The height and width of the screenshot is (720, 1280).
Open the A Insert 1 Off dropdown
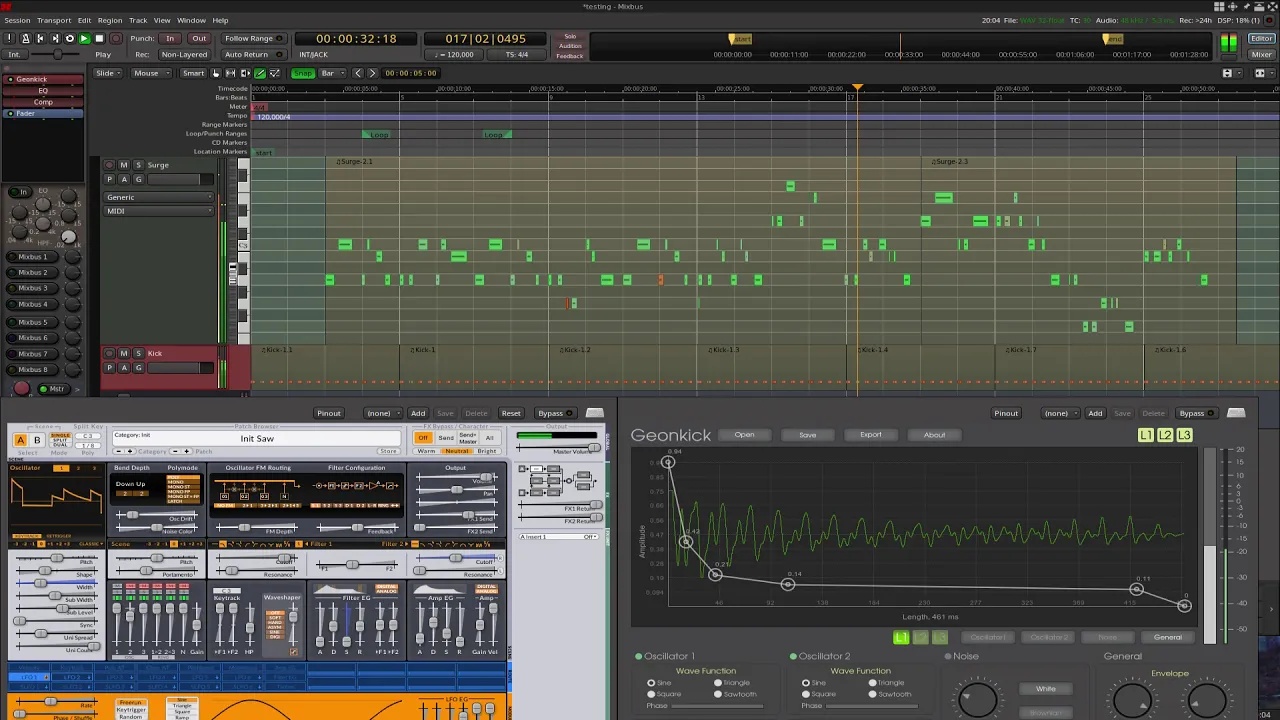[x=559, y=537]
